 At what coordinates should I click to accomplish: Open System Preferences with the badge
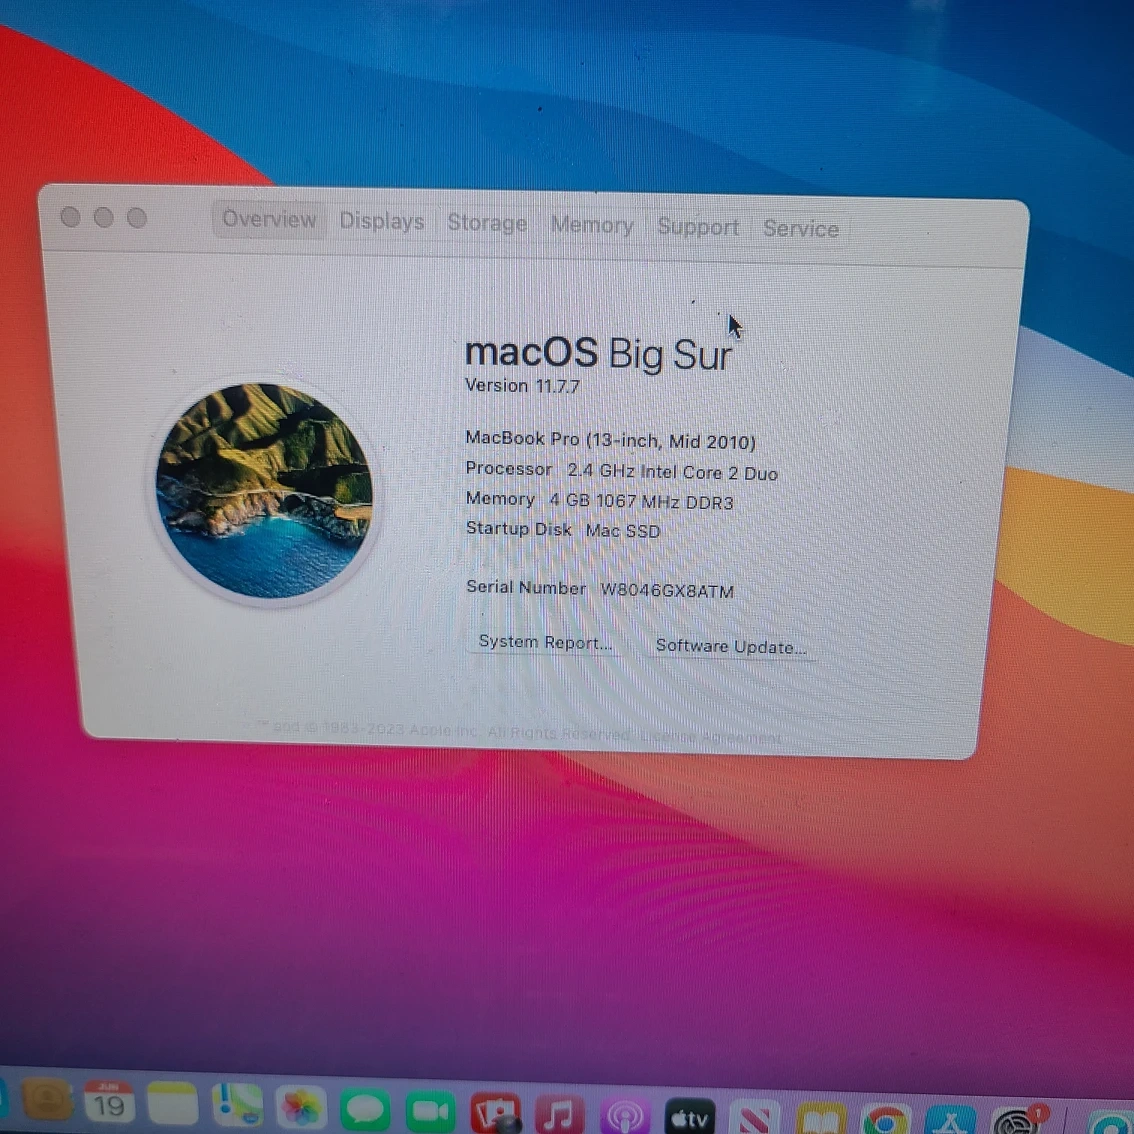pos(1018,1121)
